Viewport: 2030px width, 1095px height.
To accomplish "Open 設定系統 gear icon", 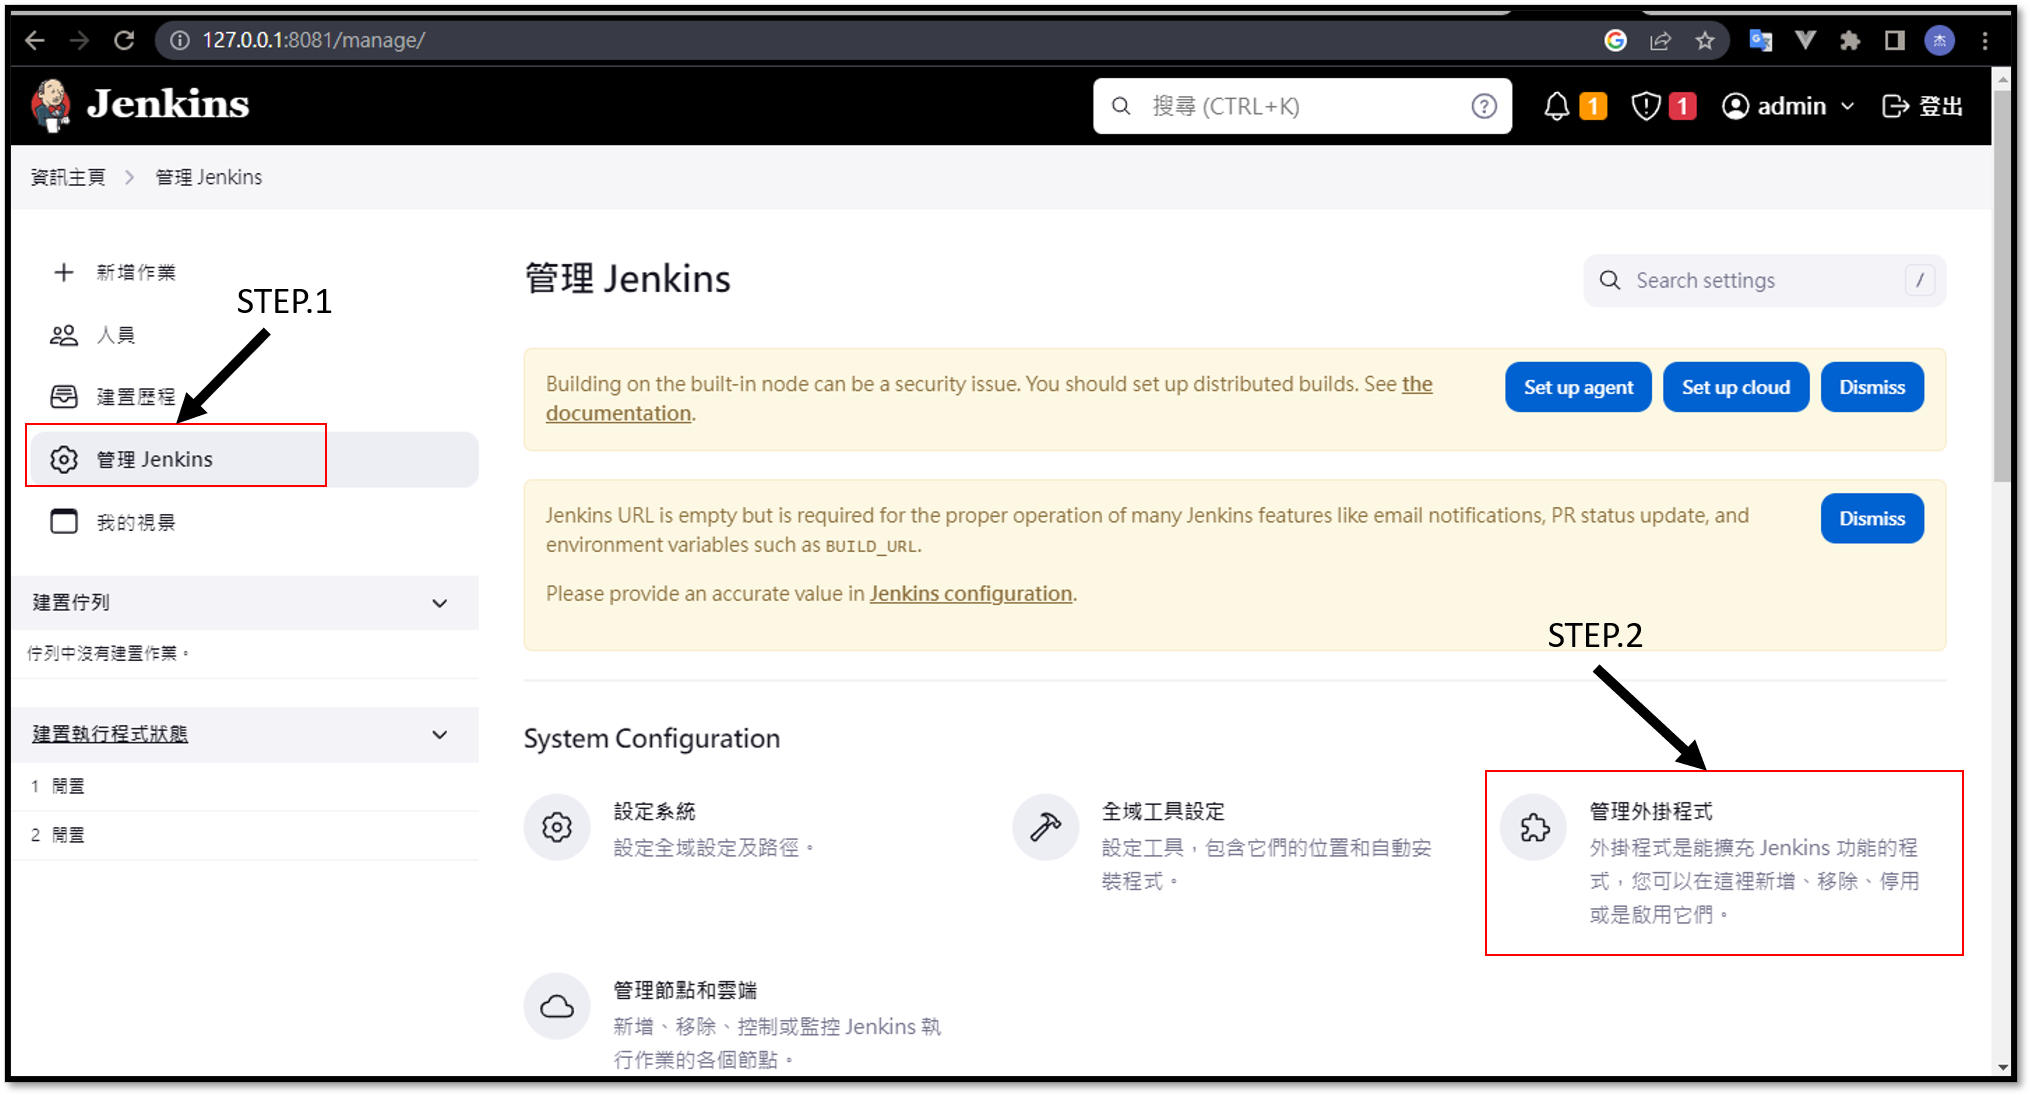I will click(x=557, y=827).
